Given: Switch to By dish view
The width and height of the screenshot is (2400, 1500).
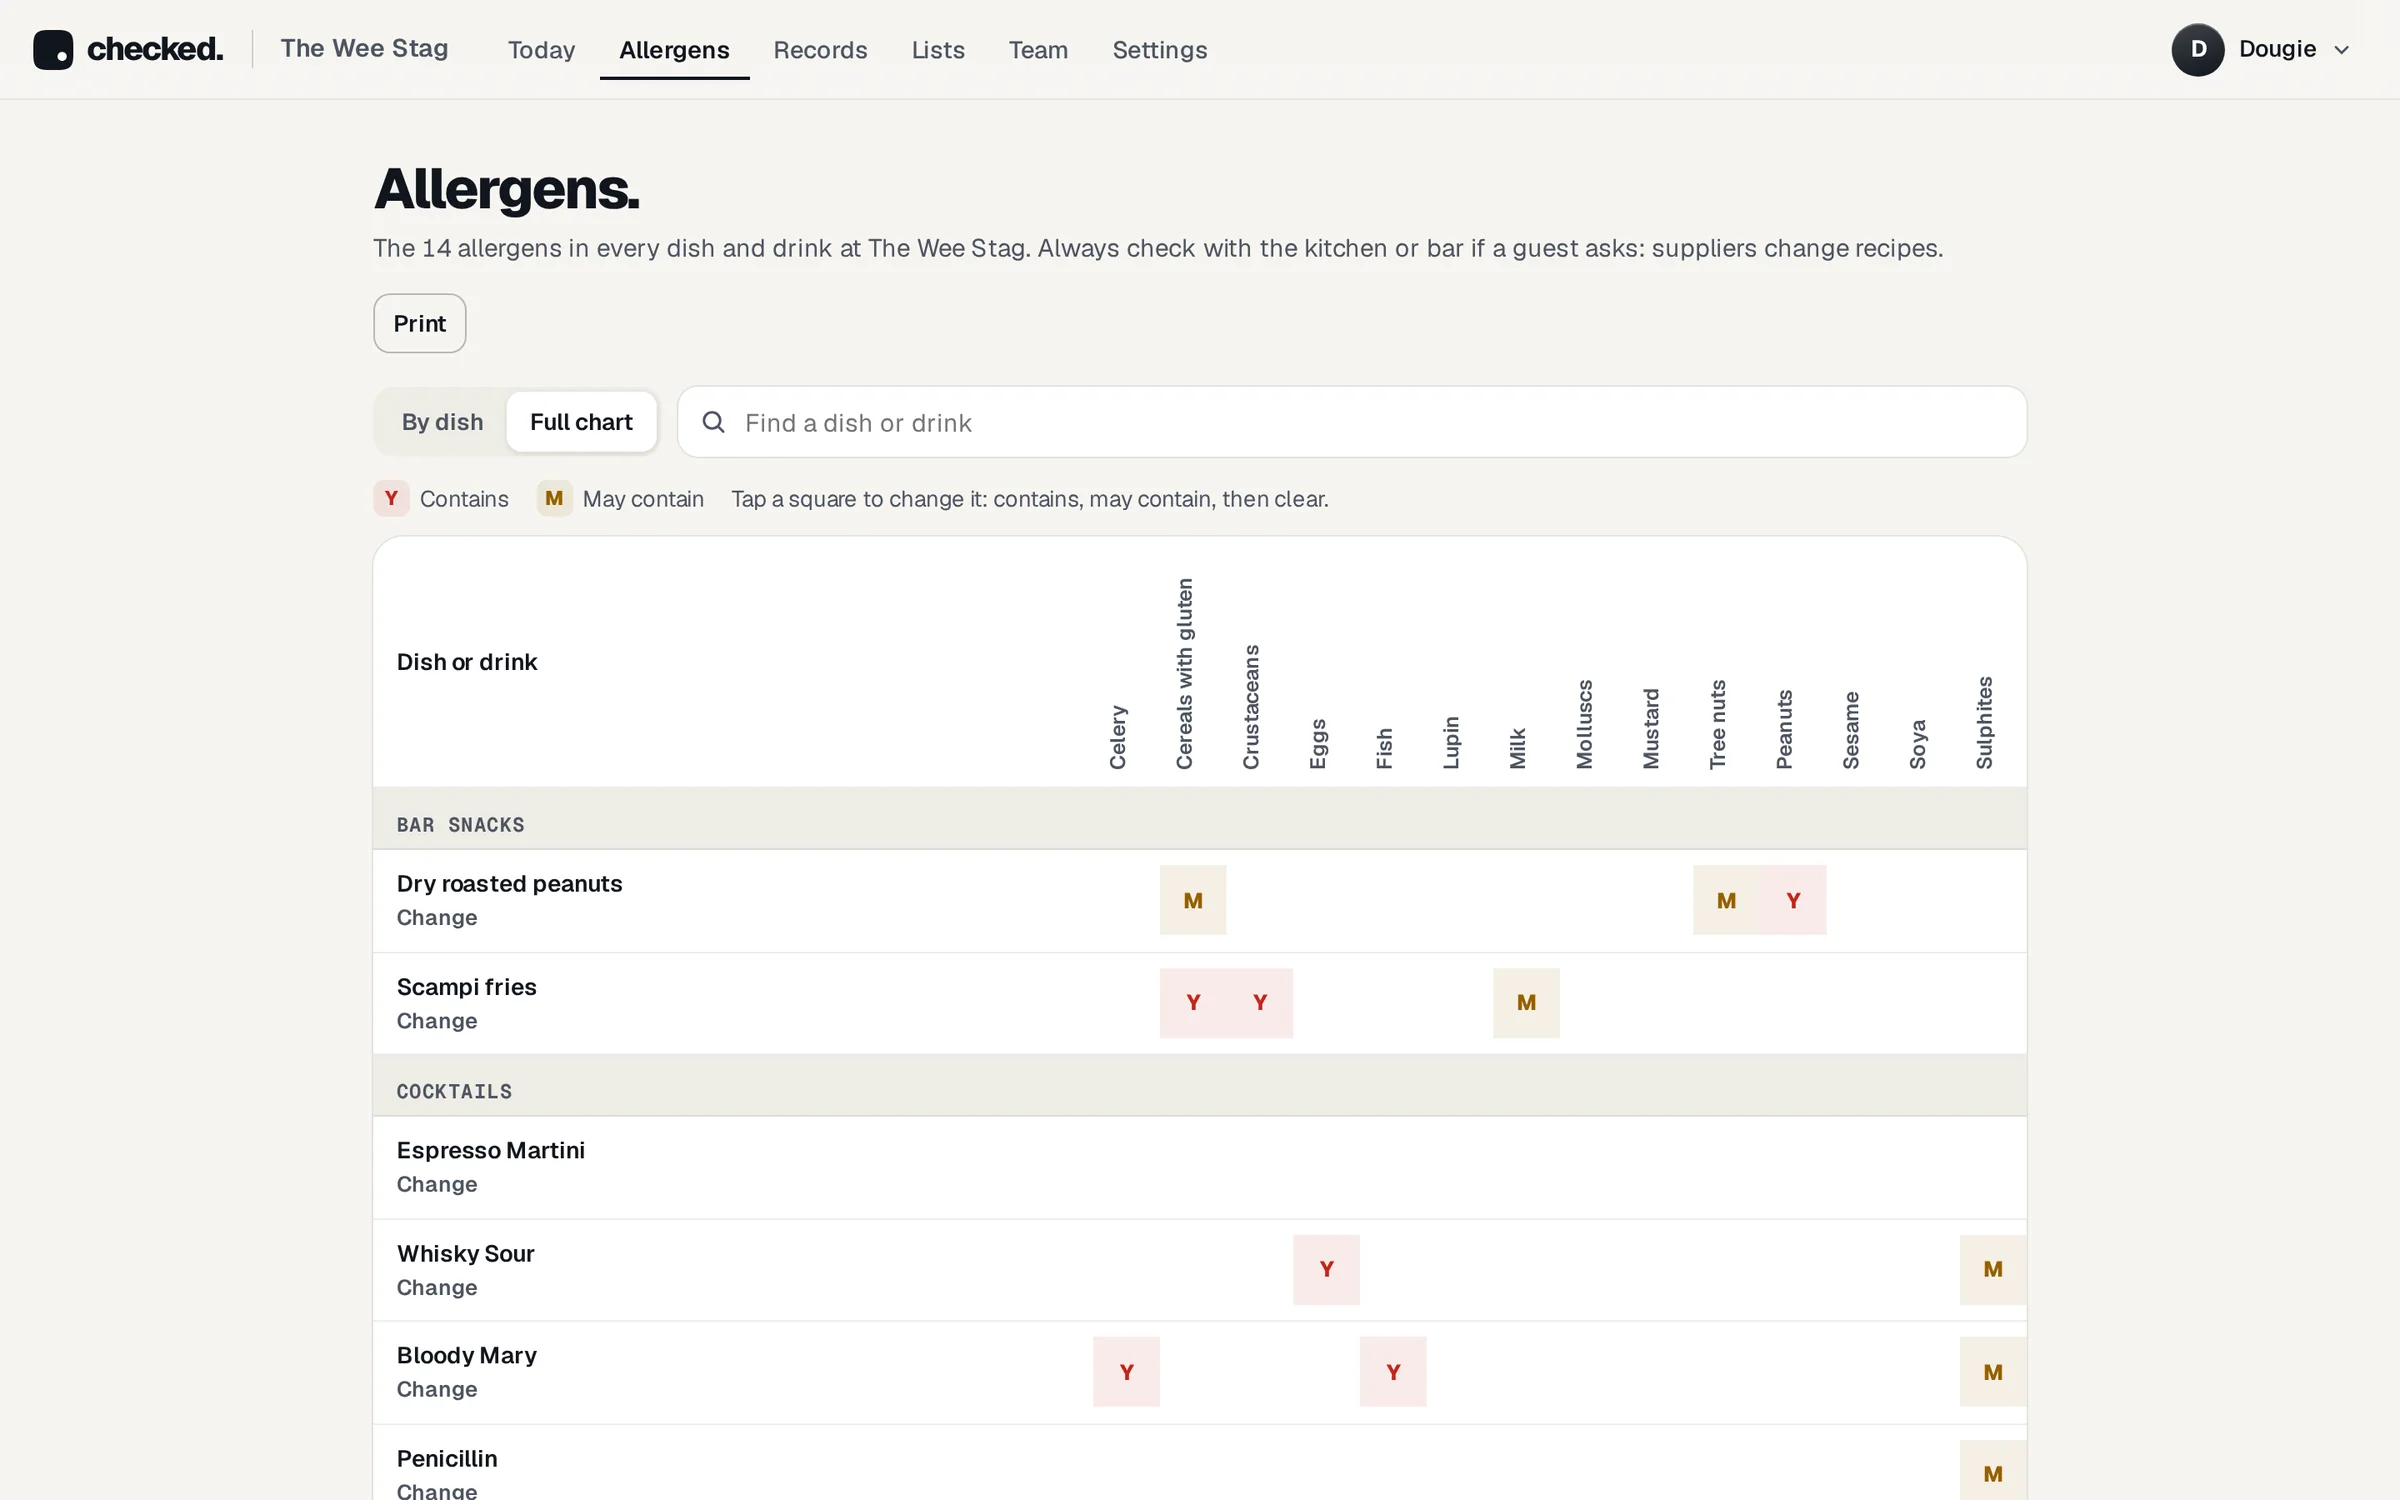Looking at the screenshot, I should (x=442, y=422).
